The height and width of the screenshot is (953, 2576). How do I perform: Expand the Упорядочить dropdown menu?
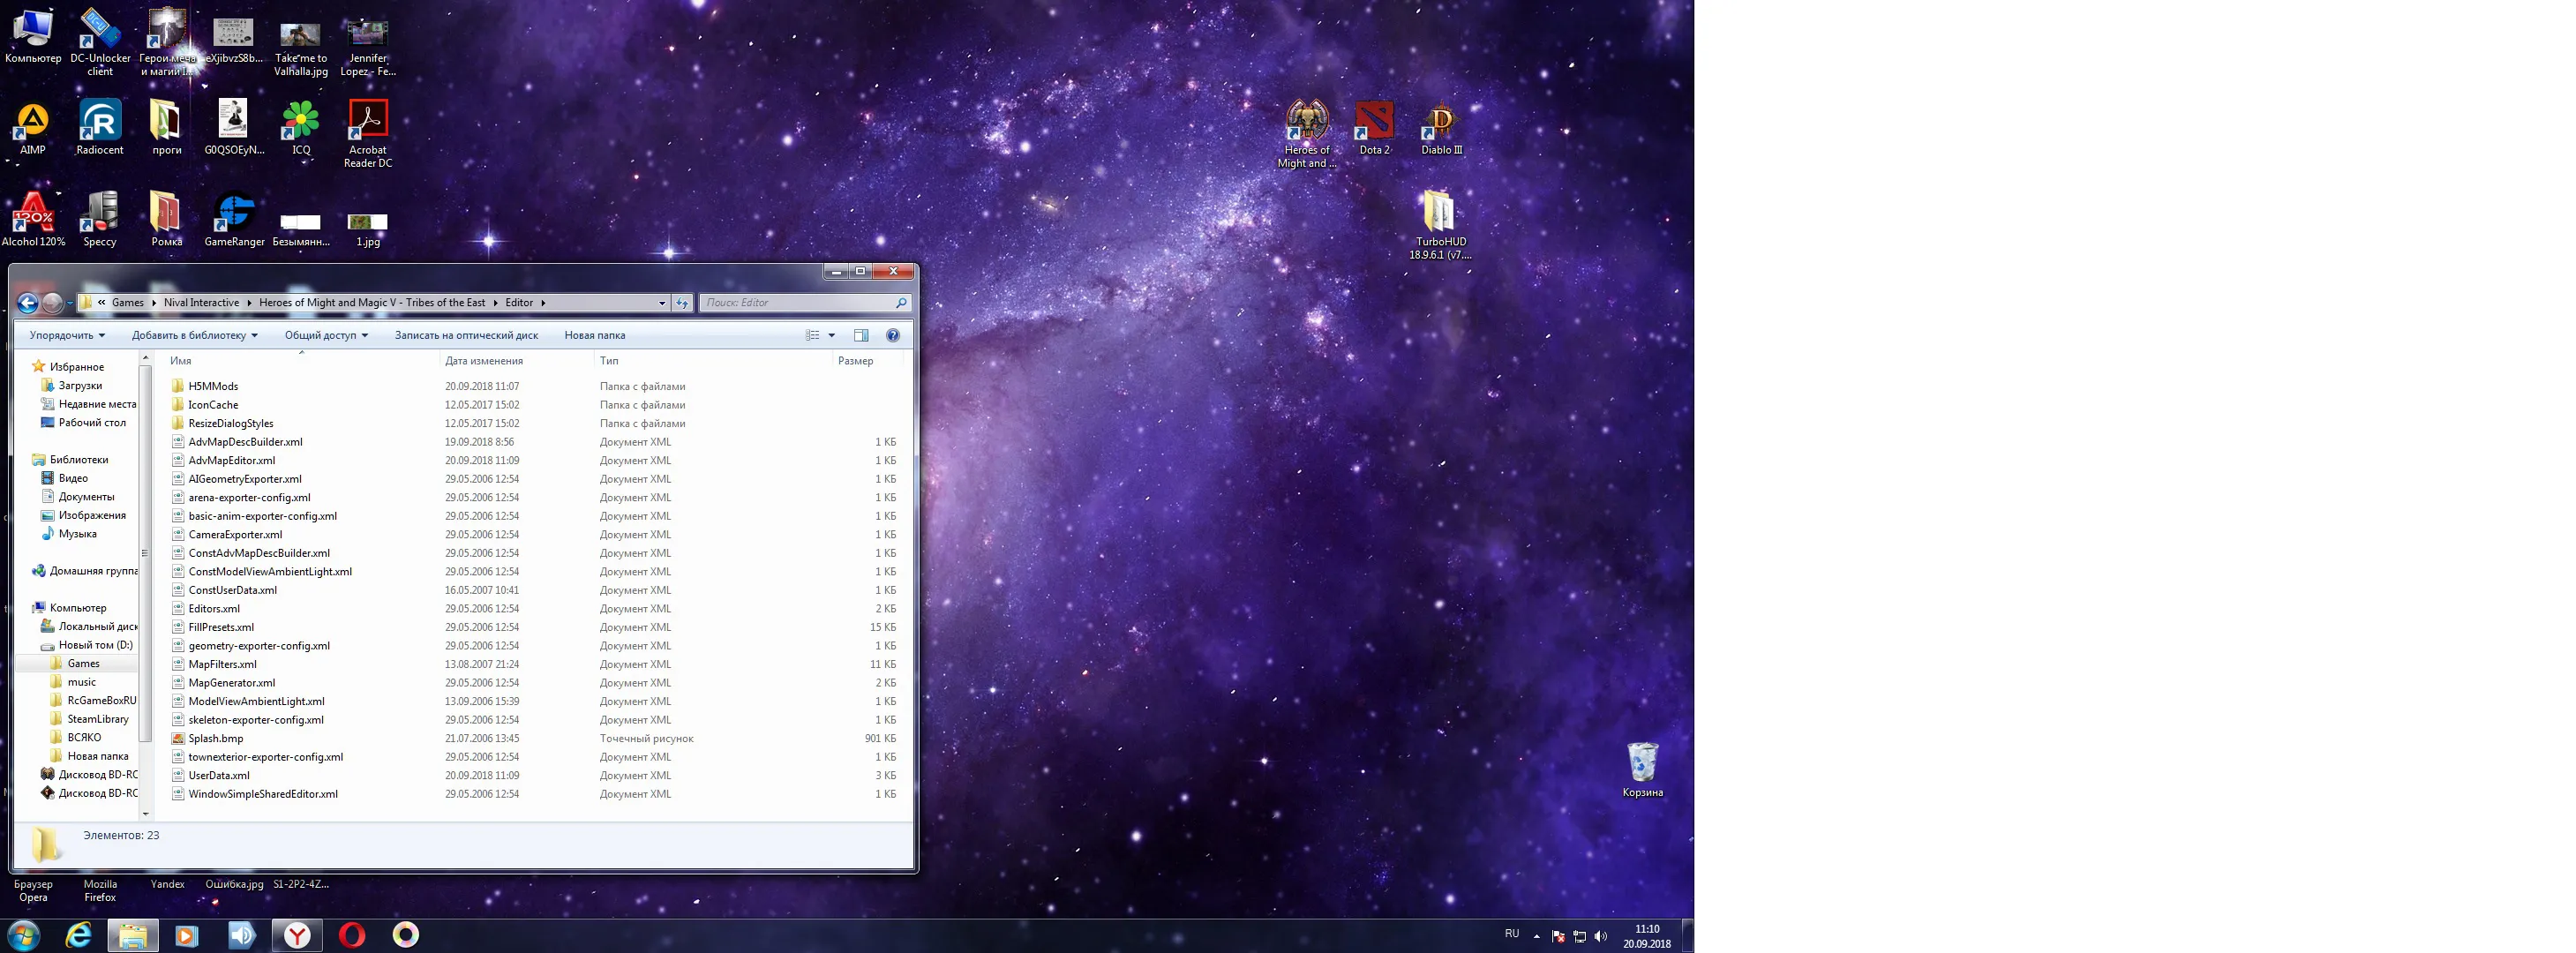67,335
